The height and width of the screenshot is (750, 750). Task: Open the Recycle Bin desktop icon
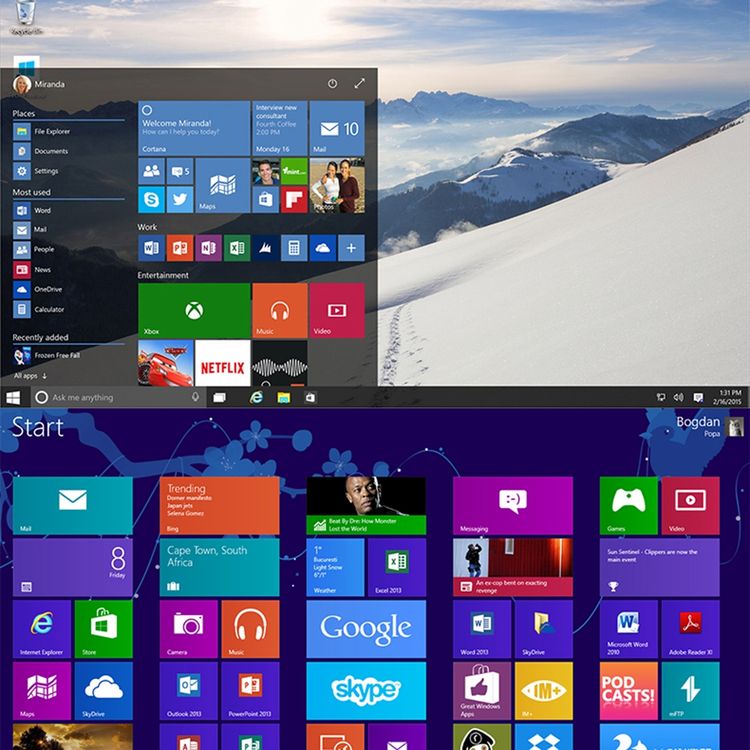coord(25,17)
